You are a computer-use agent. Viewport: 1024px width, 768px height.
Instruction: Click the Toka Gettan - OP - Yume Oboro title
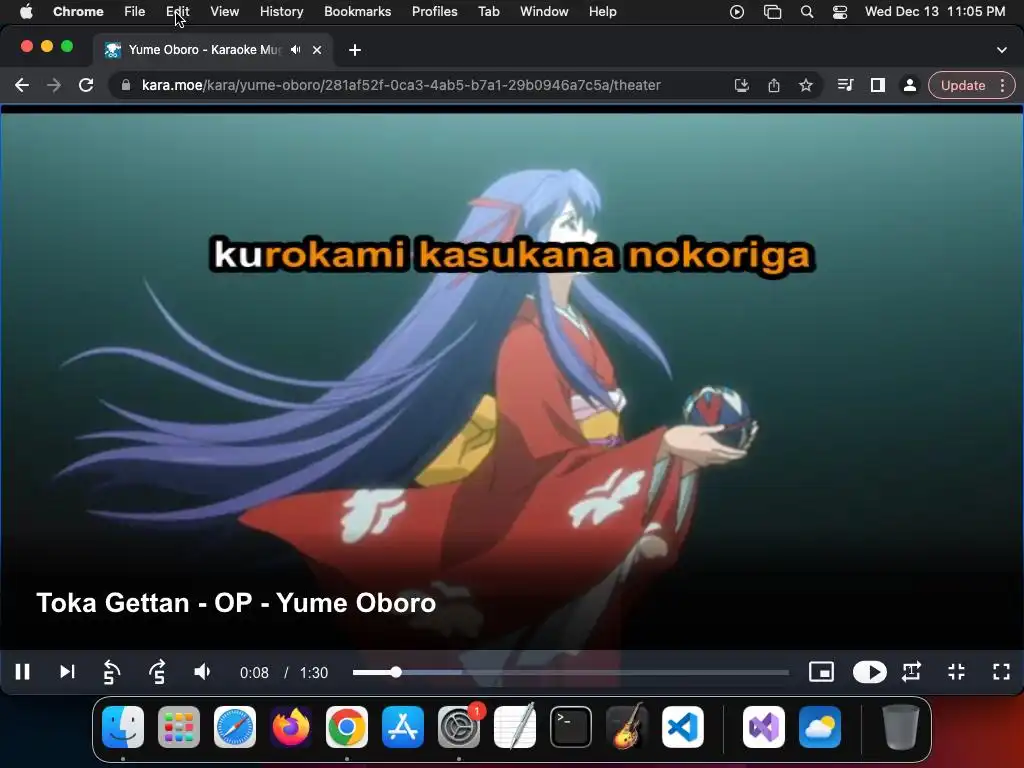[236, 603]
